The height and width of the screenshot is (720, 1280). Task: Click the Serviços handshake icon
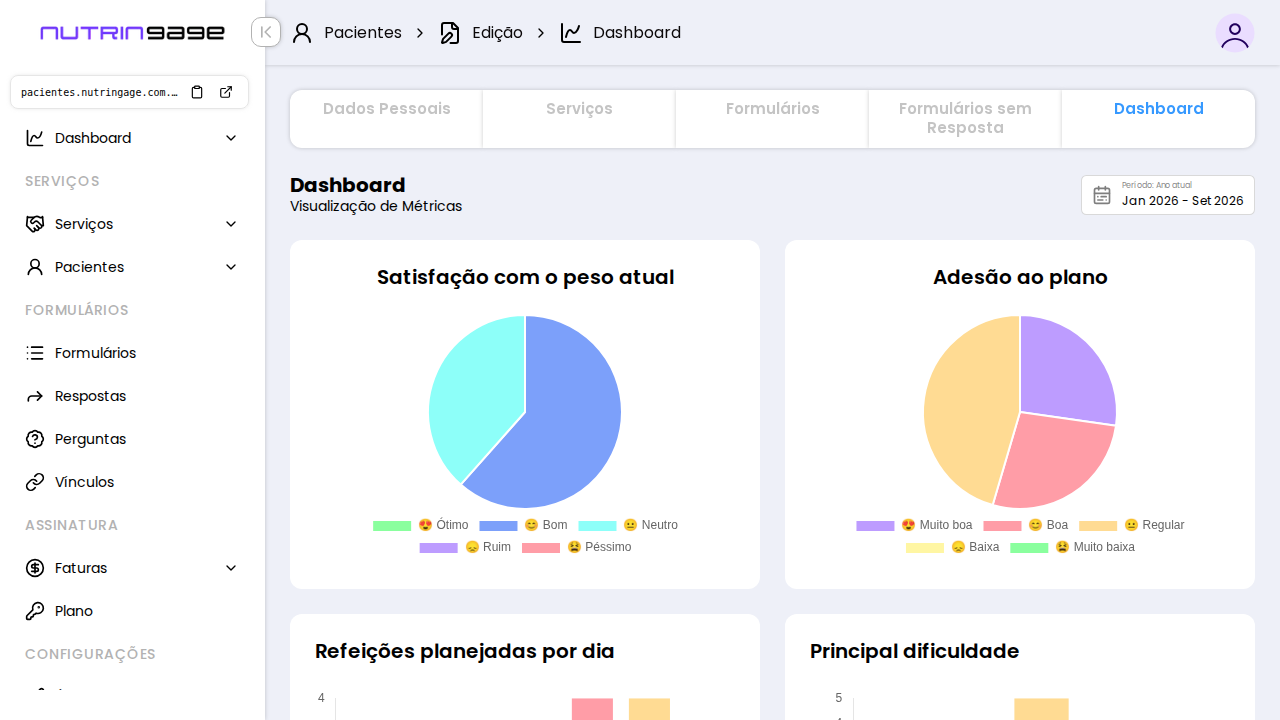pyautogui.click(x=35, y=224)
